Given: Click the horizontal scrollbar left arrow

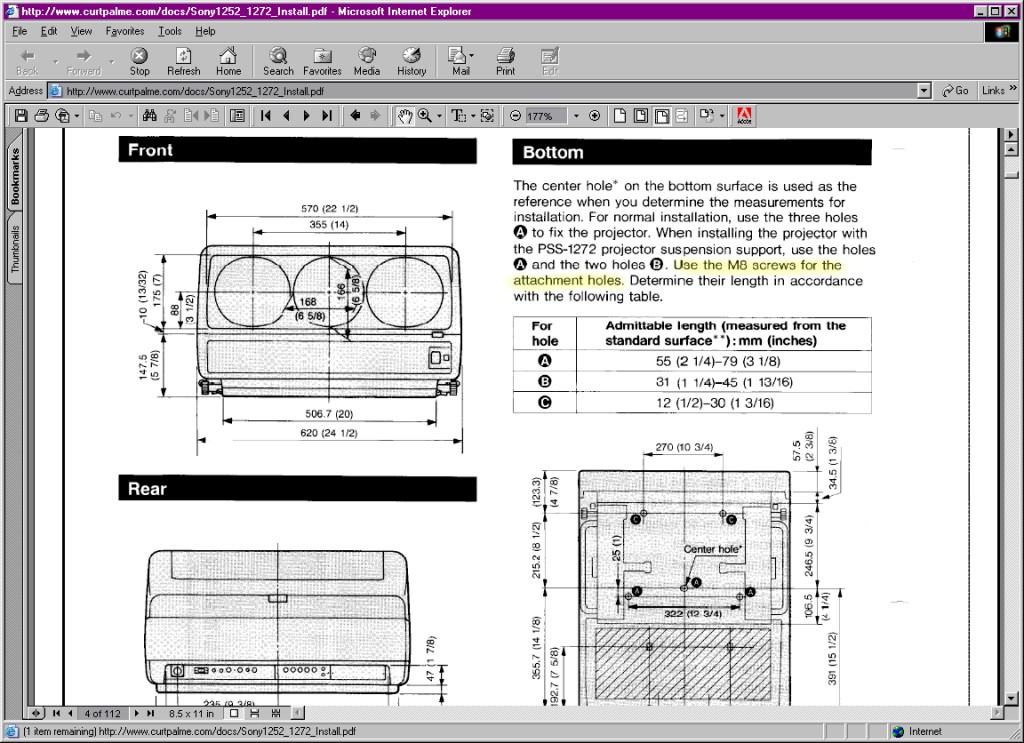Looking at the screenshot, I should pos(298,713).
